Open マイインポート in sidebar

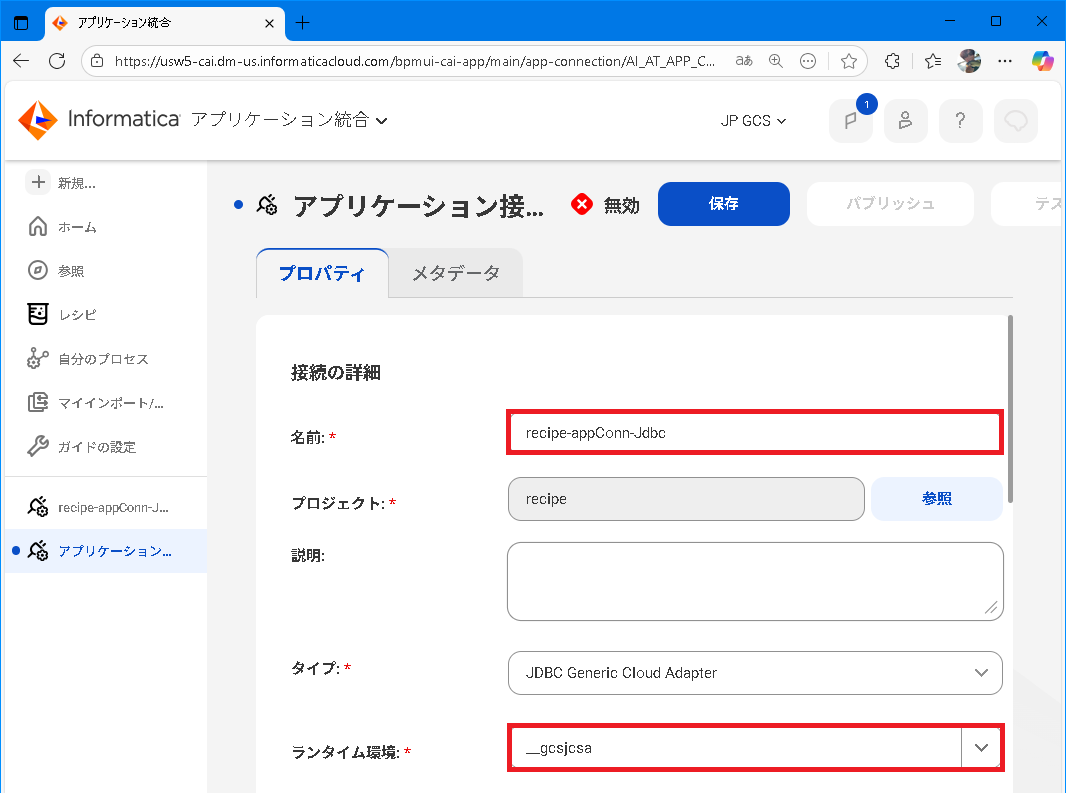(95, 403)
